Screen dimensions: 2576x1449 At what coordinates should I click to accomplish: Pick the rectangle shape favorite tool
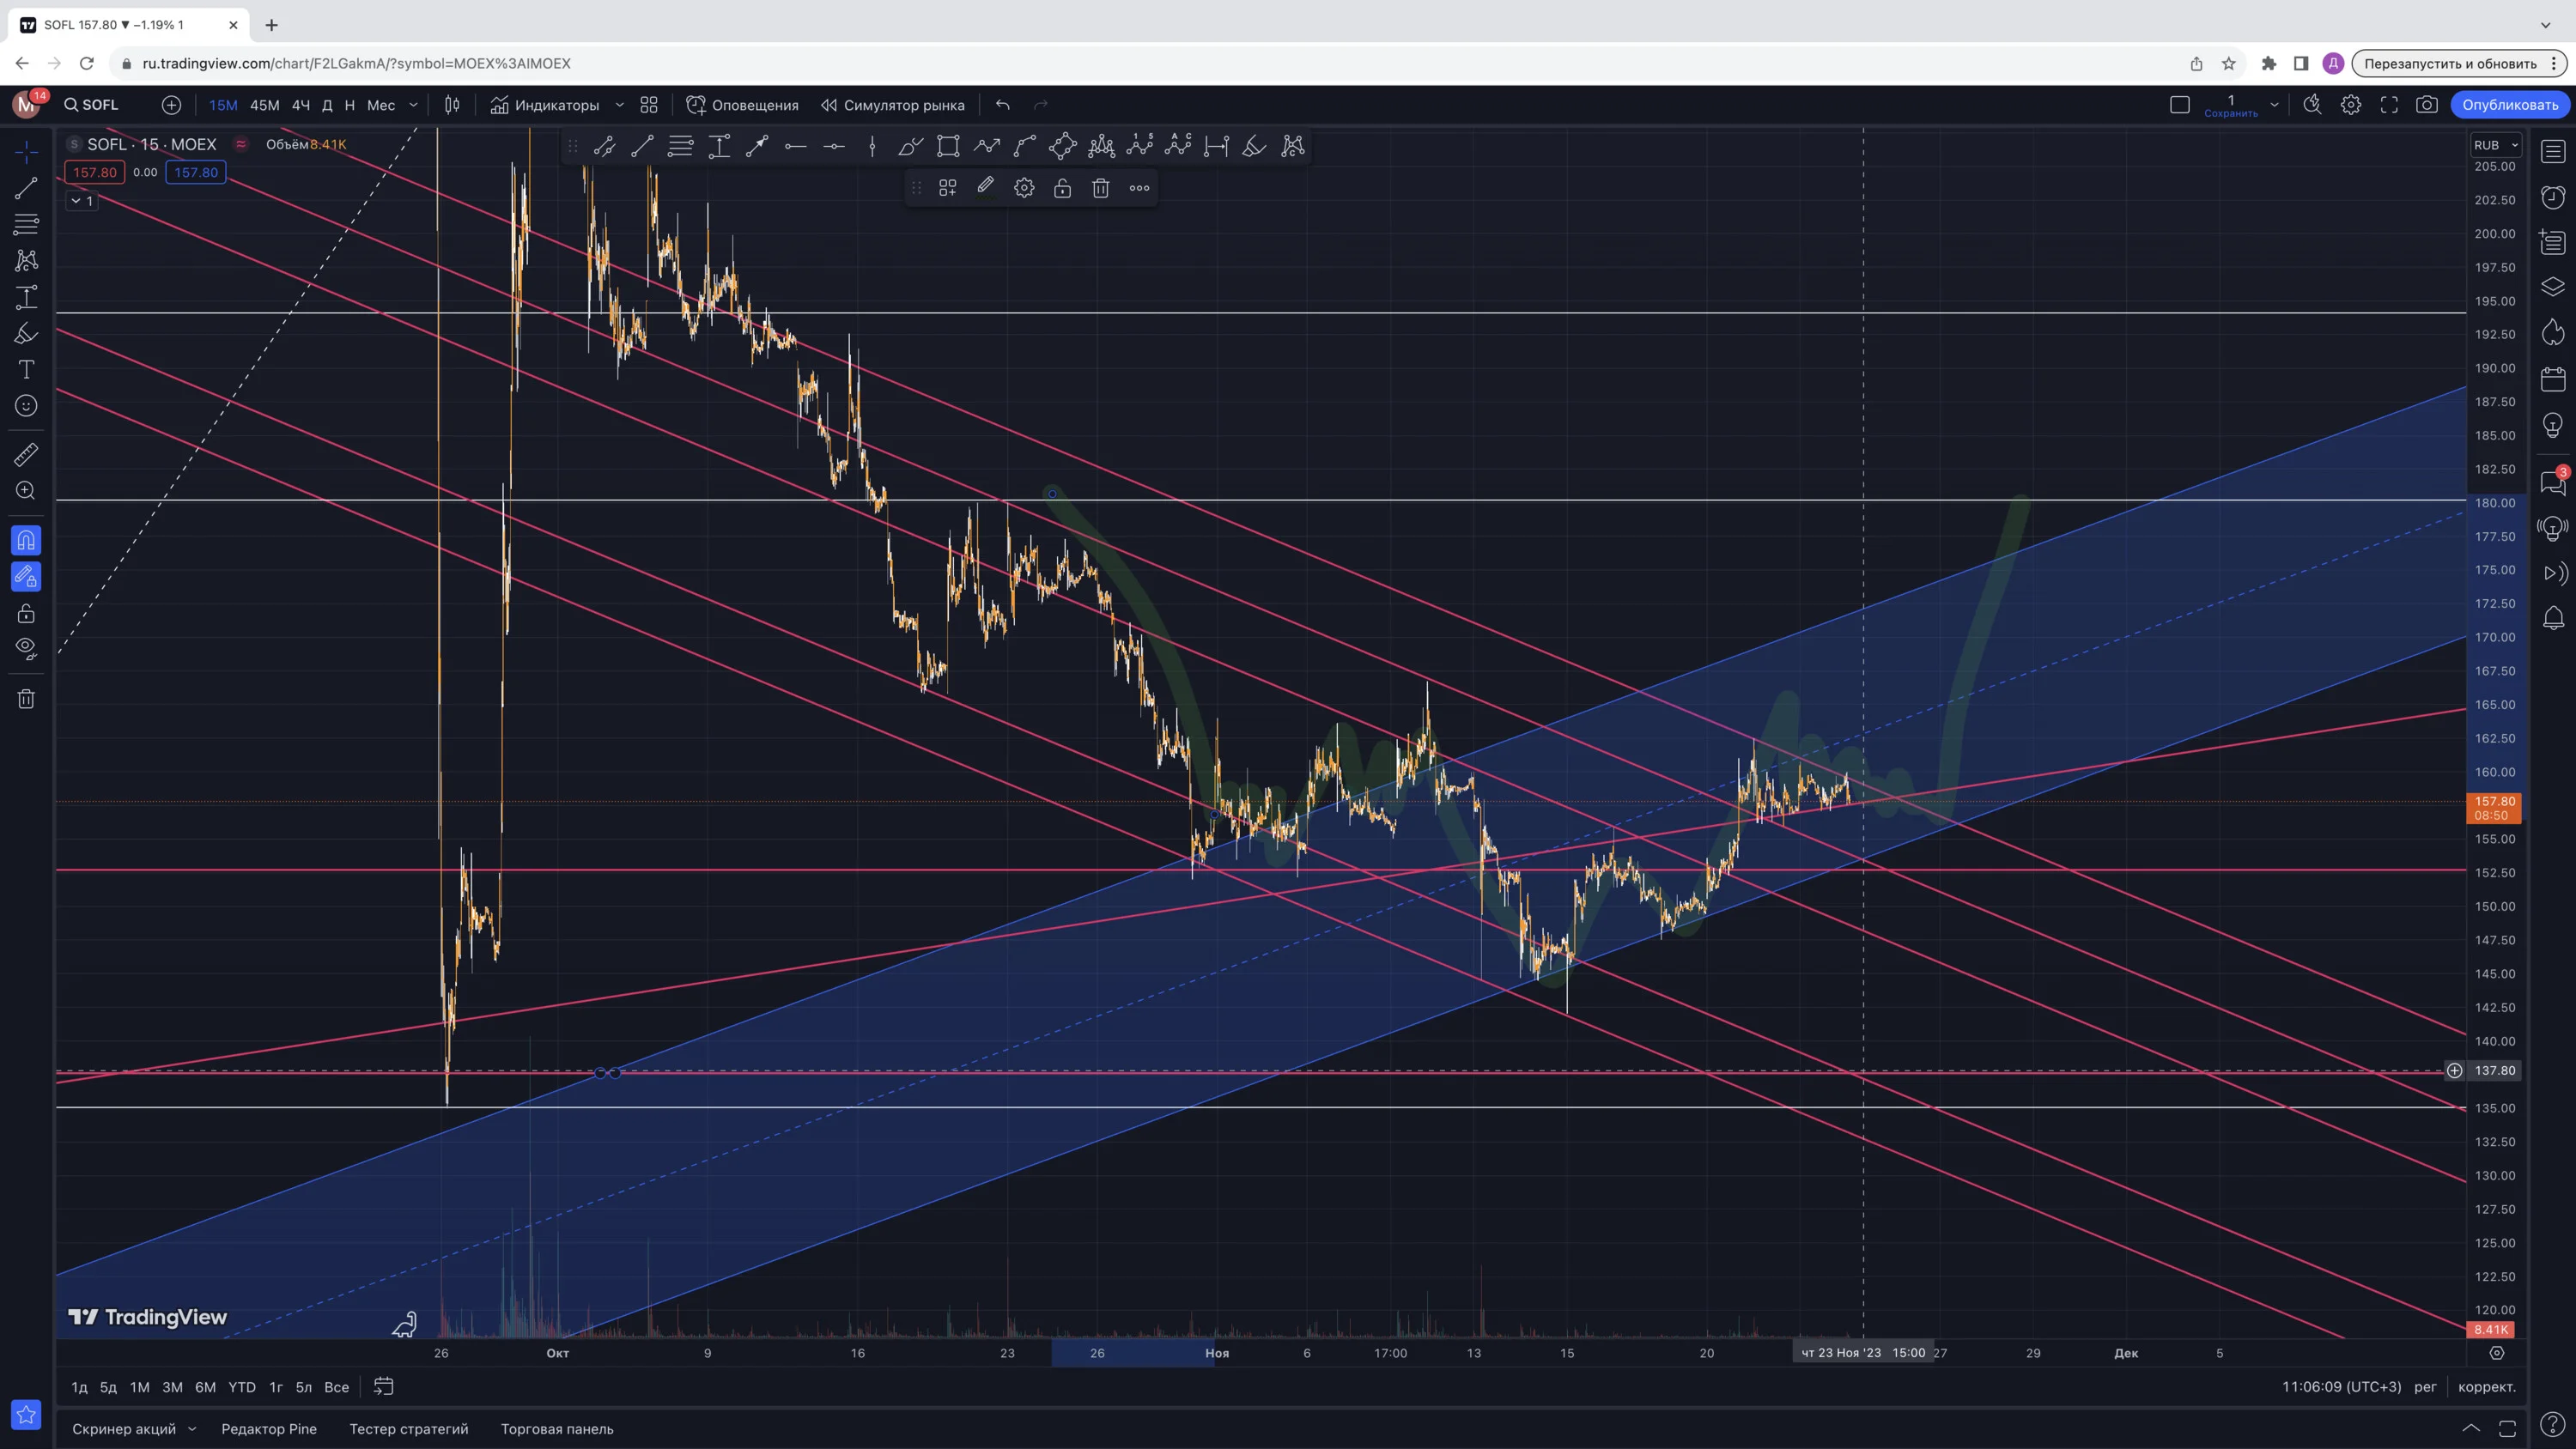click(948, 147)
